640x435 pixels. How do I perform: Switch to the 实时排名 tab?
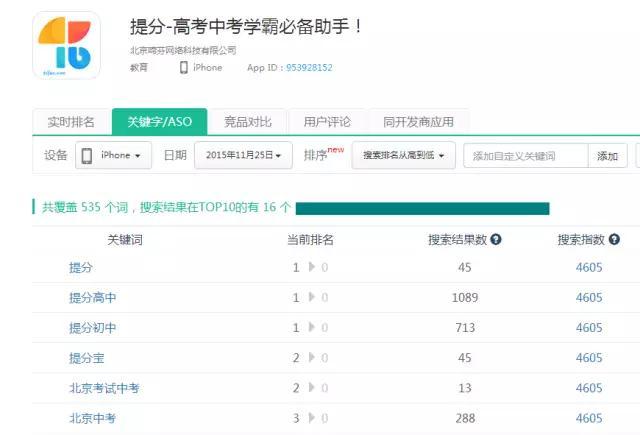pyautogui.click(x=71, y=122)
